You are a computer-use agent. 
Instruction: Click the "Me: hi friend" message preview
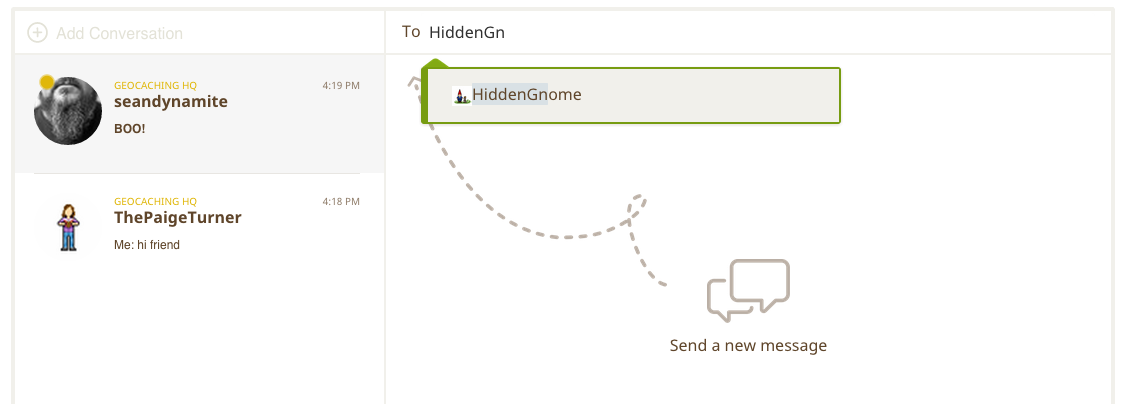(x=147, y=245)
